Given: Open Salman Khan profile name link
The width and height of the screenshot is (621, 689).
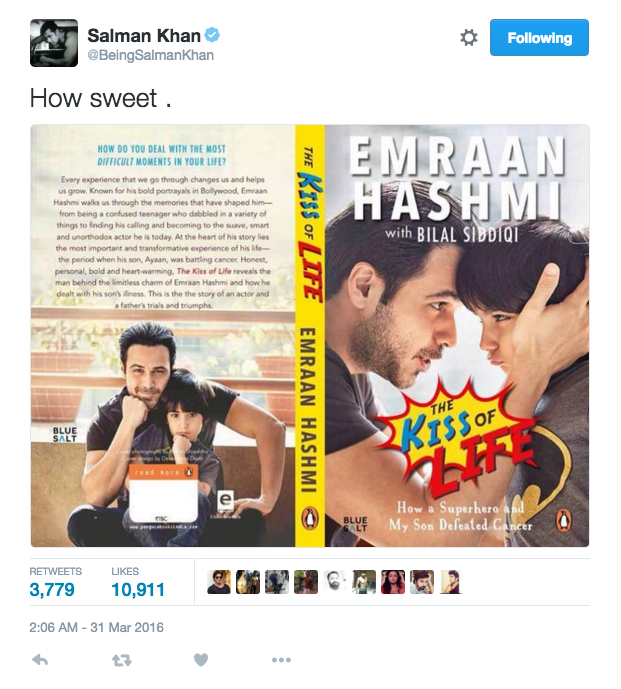Looking at the screenshot, I should (144, 36).
